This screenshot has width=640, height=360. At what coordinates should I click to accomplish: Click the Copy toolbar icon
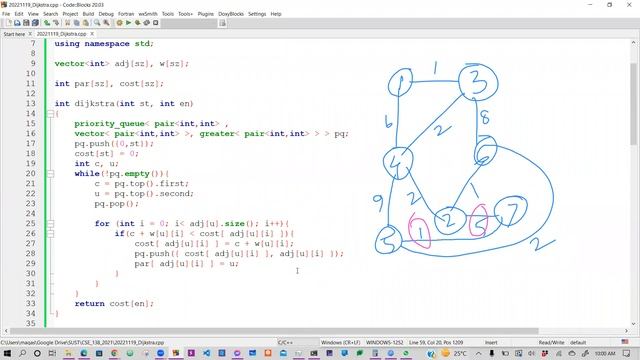[x=77, y=23]
